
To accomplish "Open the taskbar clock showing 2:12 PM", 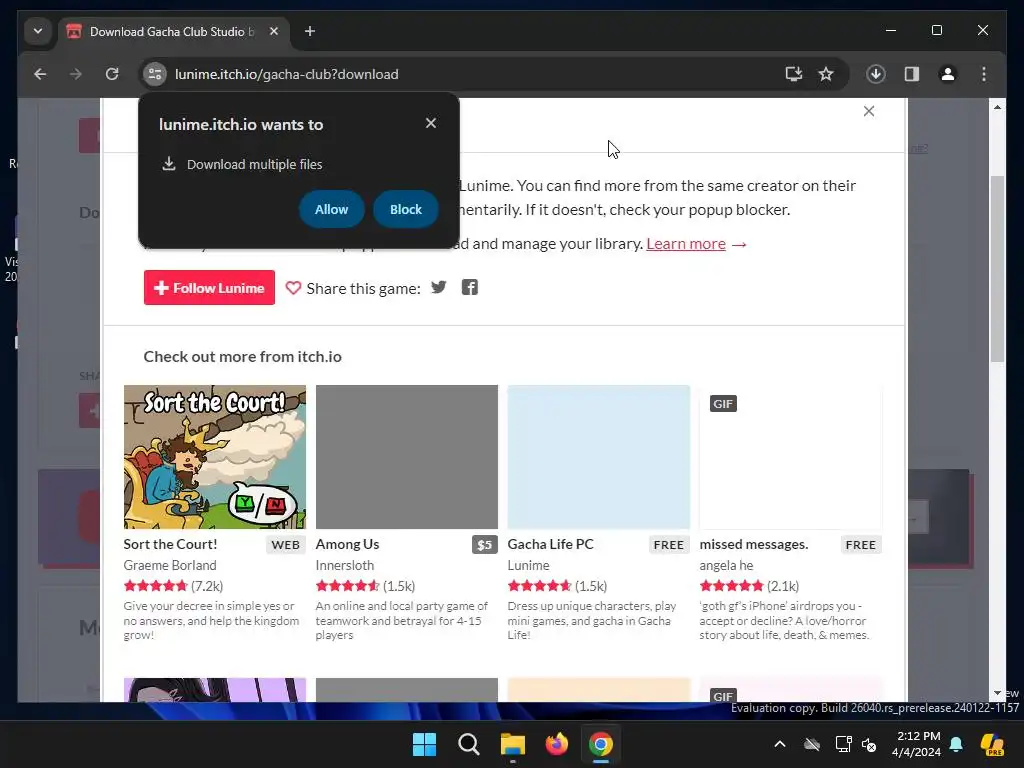I will point(917,744).
